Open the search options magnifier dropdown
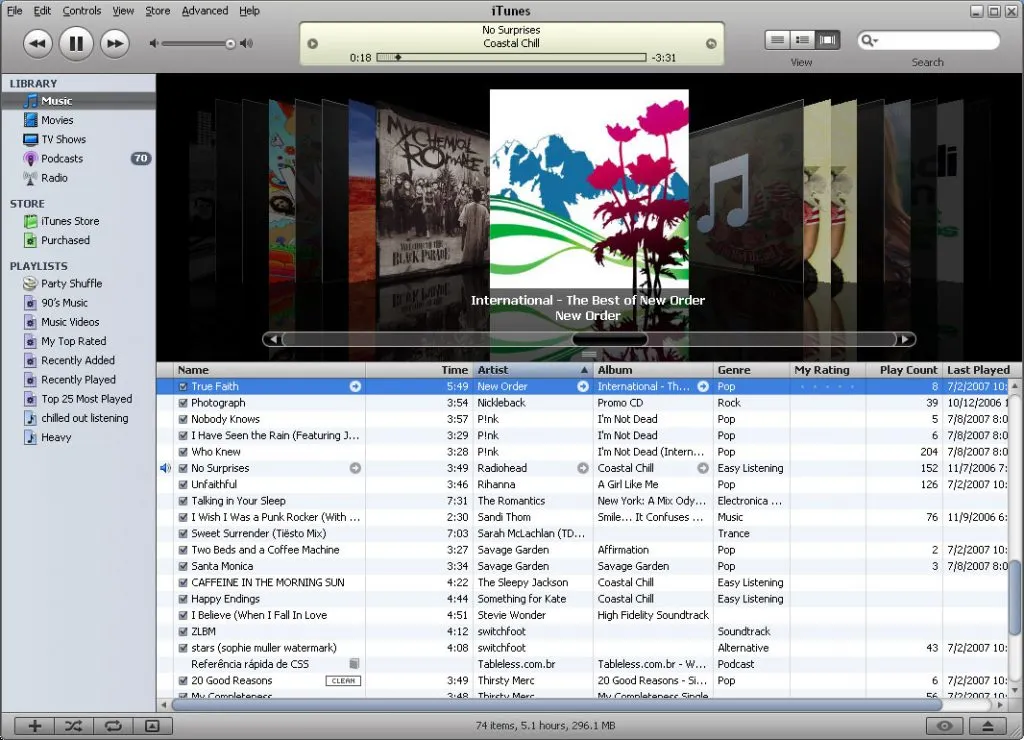Image resolution: width=1024 pixels, height=740 pixels. pyautogui.click(x=869, y=41)
